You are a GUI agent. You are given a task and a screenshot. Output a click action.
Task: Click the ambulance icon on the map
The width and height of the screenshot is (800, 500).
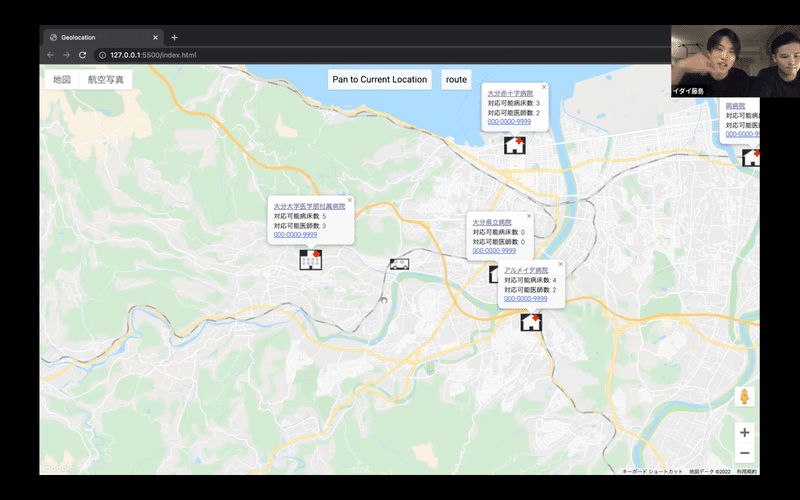tap(399, 264)
